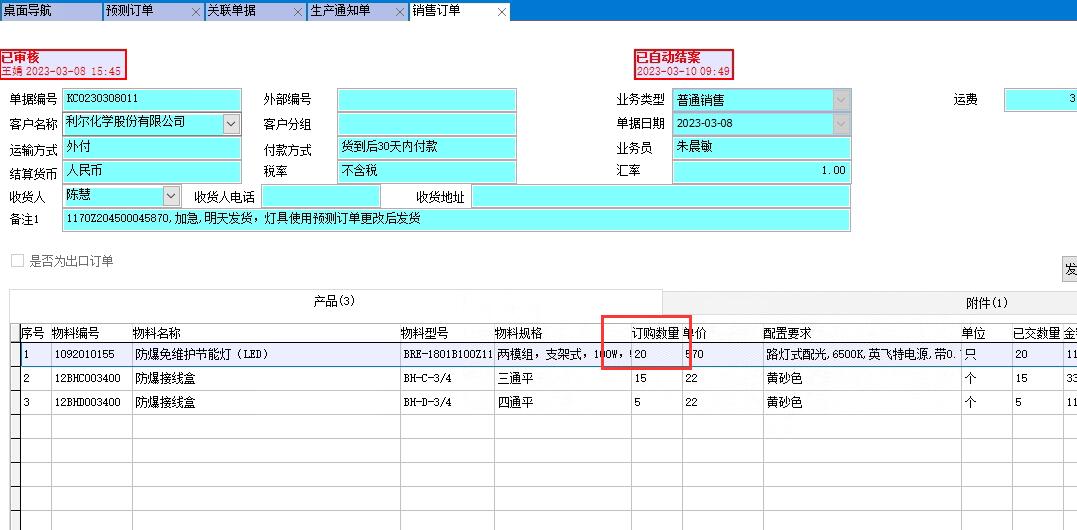Open the 业务类型 dropdown arrow
The image size is (1077, 530).
click(x=841, y=100)
